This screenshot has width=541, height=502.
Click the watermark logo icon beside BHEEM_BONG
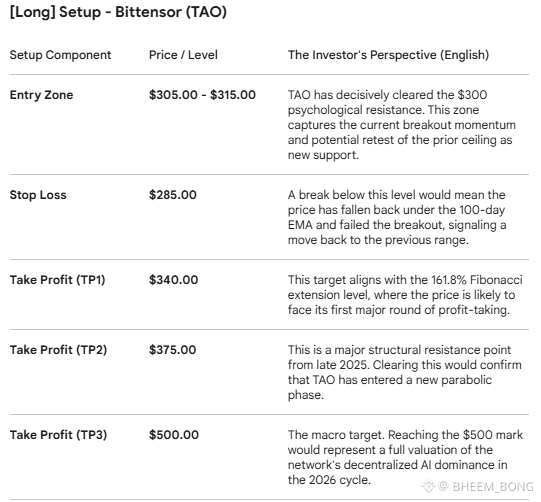[428, 486]
